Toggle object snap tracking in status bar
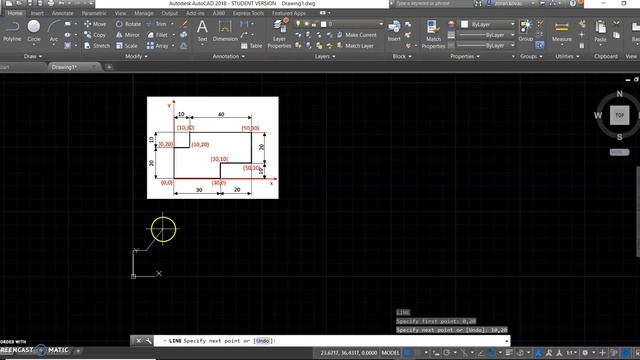The width and height of the screenshot is (640, 360). click(481, 353)
